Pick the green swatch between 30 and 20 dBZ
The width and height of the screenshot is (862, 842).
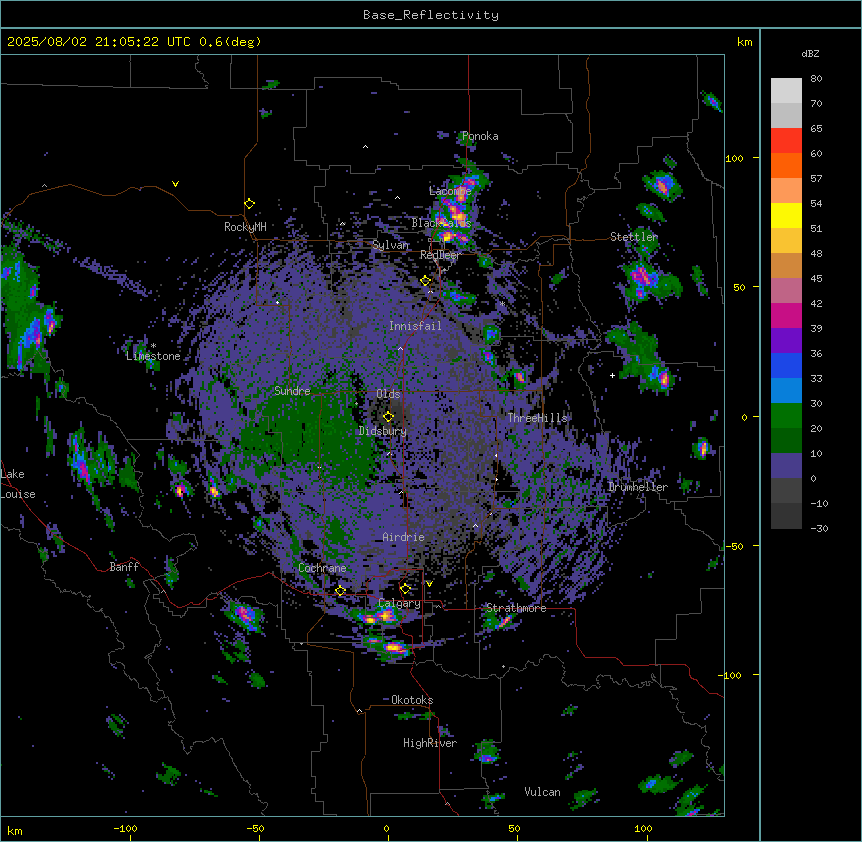coord(786,416)
